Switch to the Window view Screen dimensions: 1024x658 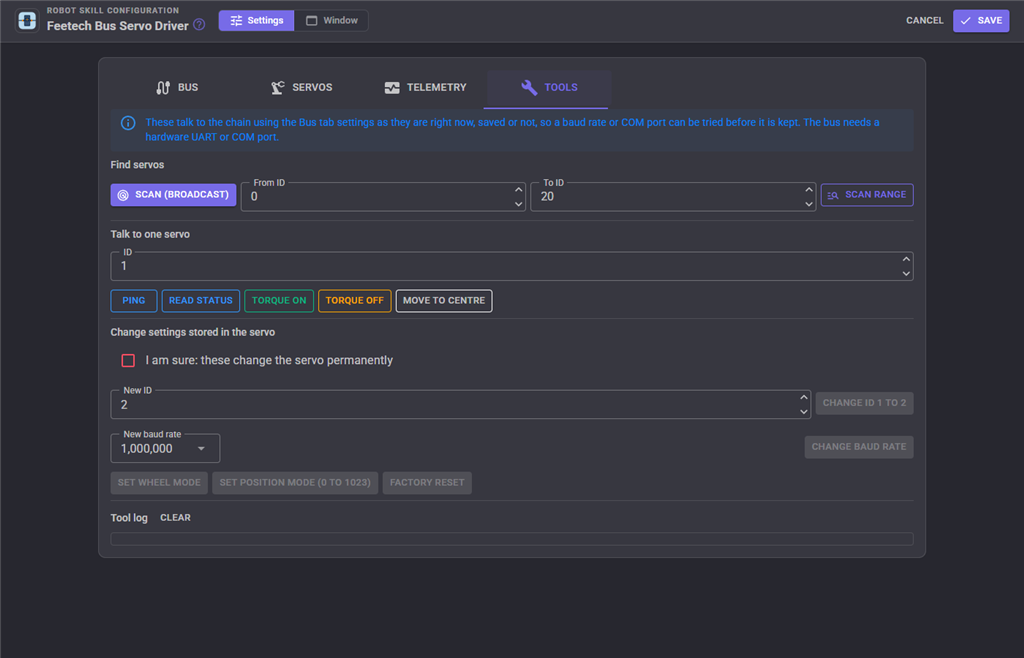click(x=331, y=20)
